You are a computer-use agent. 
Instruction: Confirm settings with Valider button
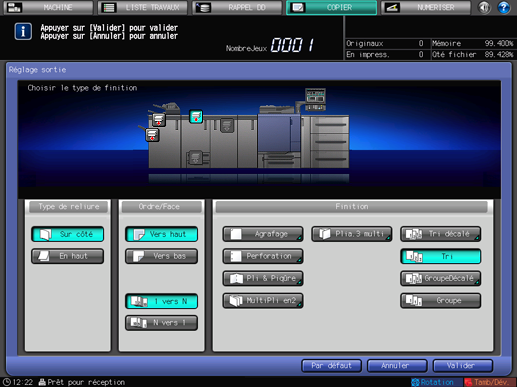point(463,366)
